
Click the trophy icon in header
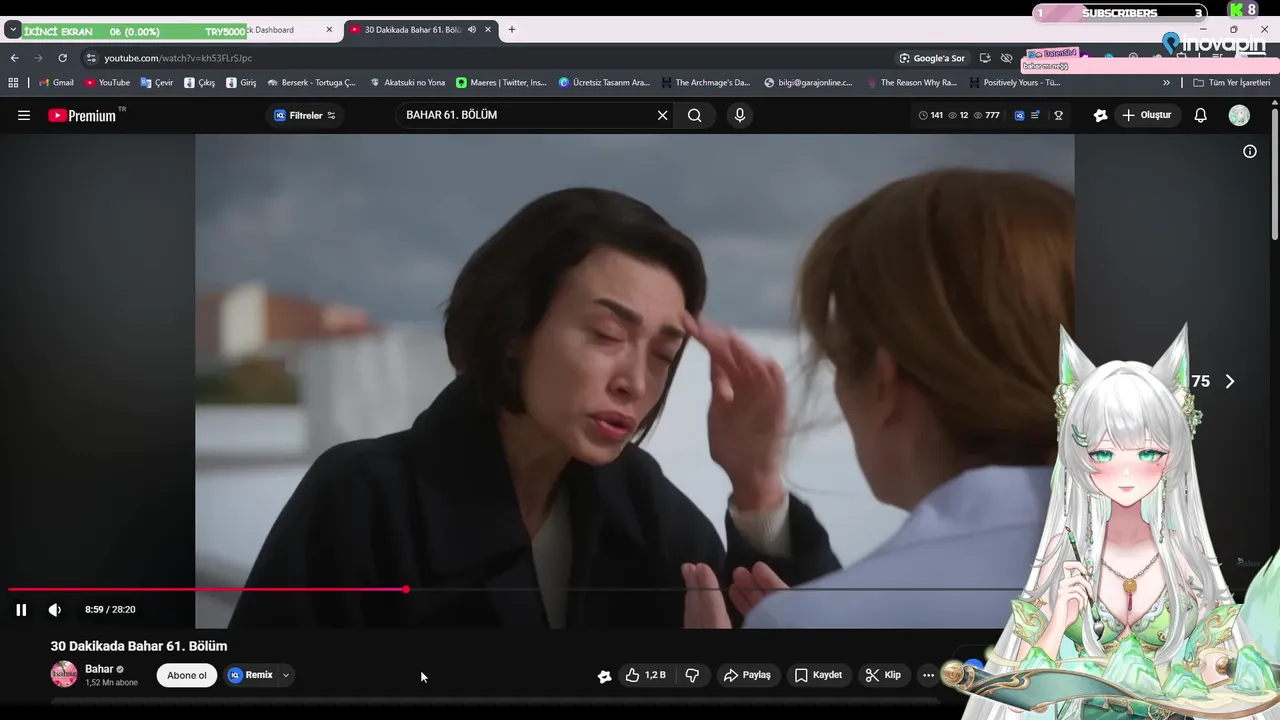[x=1058, y=115]
